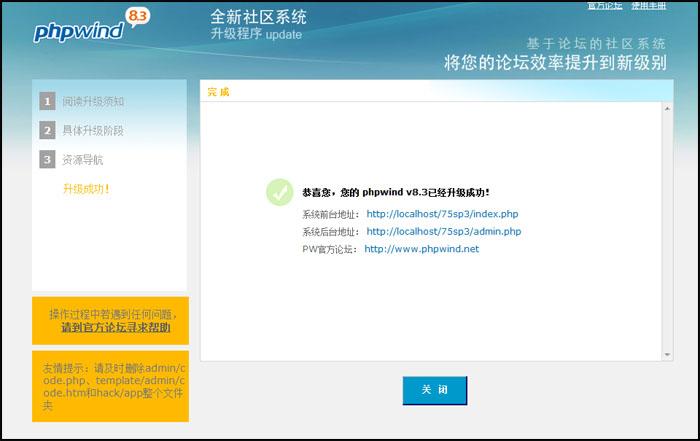The image size is (700, 441).
Task: Click the 友情提示 reminder text
Action: (x=113, y=387)
